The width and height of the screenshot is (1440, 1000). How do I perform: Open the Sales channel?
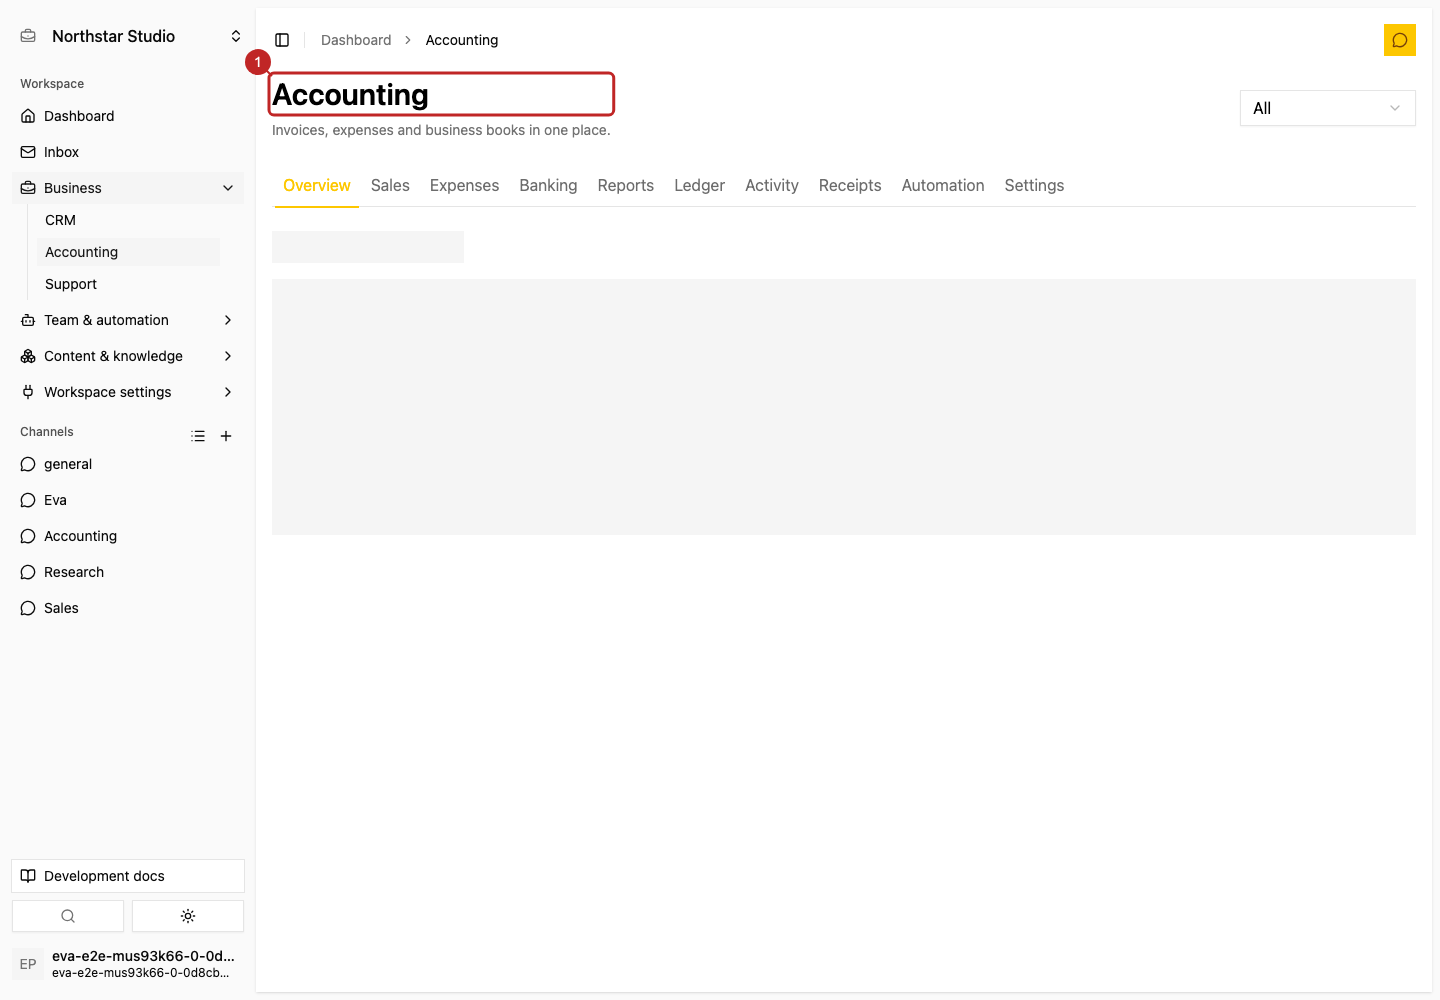128,608
